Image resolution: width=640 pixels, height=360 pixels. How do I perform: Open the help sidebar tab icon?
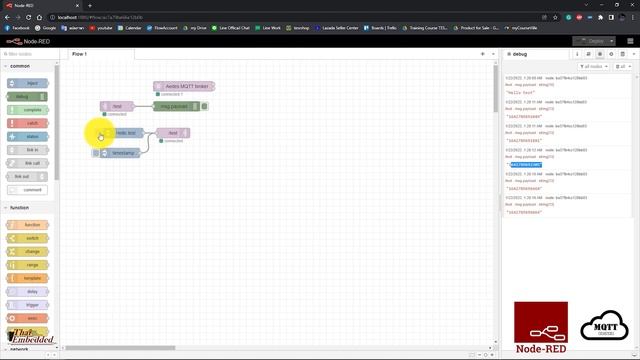(x=589, y=54)
